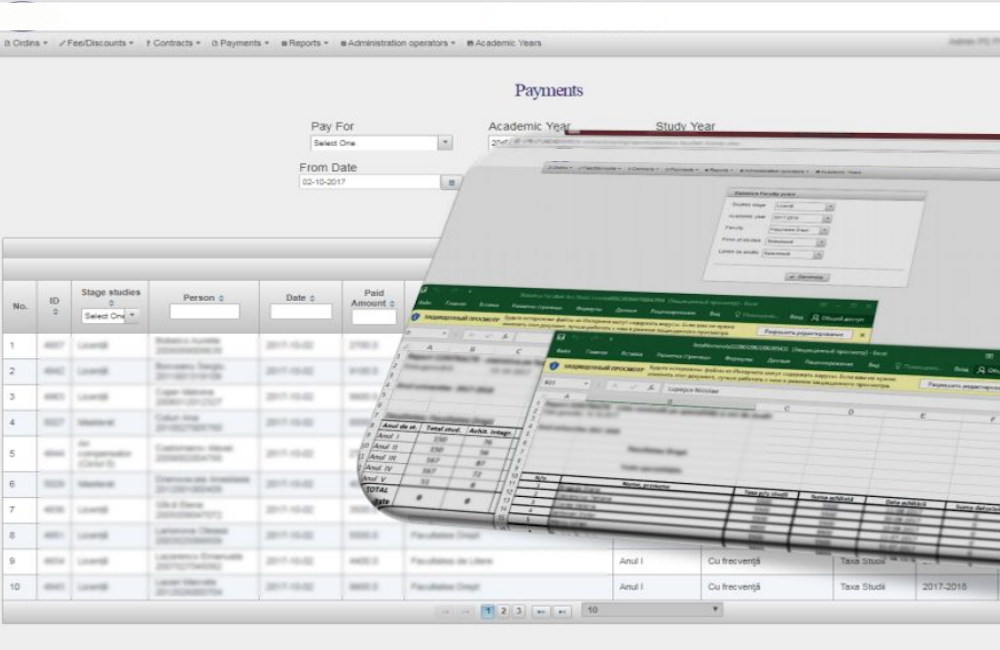Sort by the Stage studies column sort icon
The image size is (1000, 650).
pyautogui.click(x=111, y=303)
